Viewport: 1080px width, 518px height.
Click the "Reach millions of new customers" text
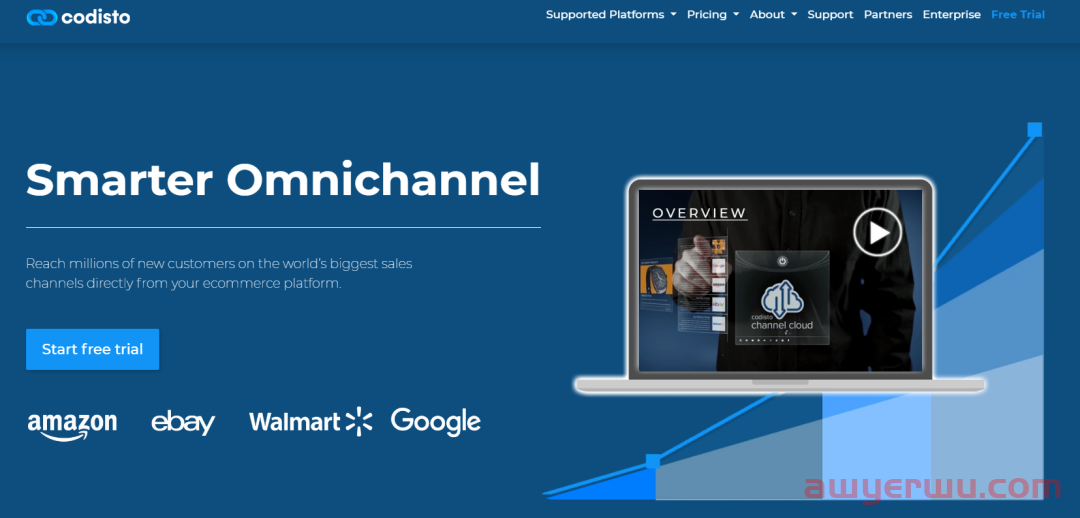point(219,273)
